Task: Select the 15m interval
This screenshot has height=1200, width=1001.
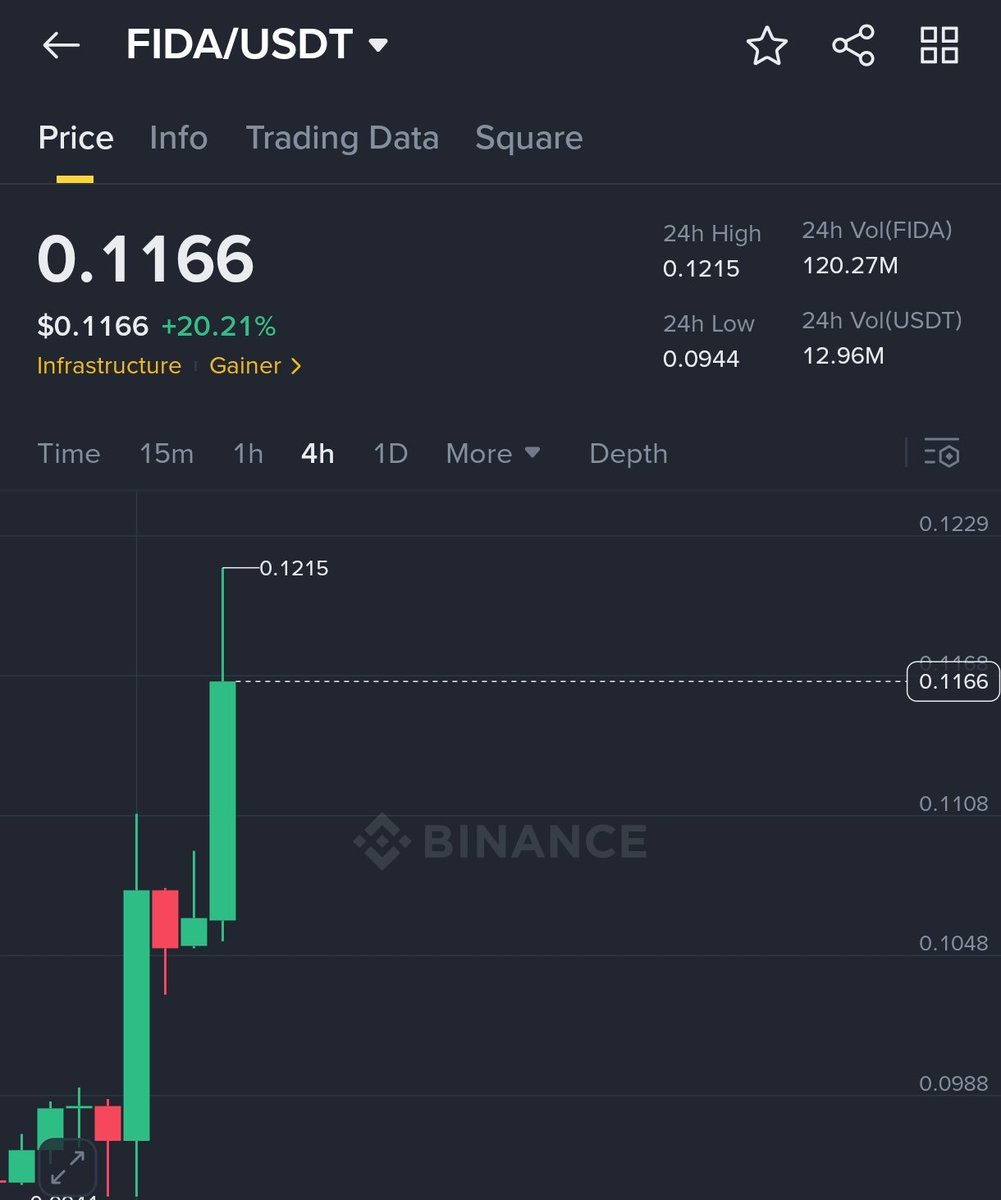Action: pyautogui.click(x=167, y=453)
